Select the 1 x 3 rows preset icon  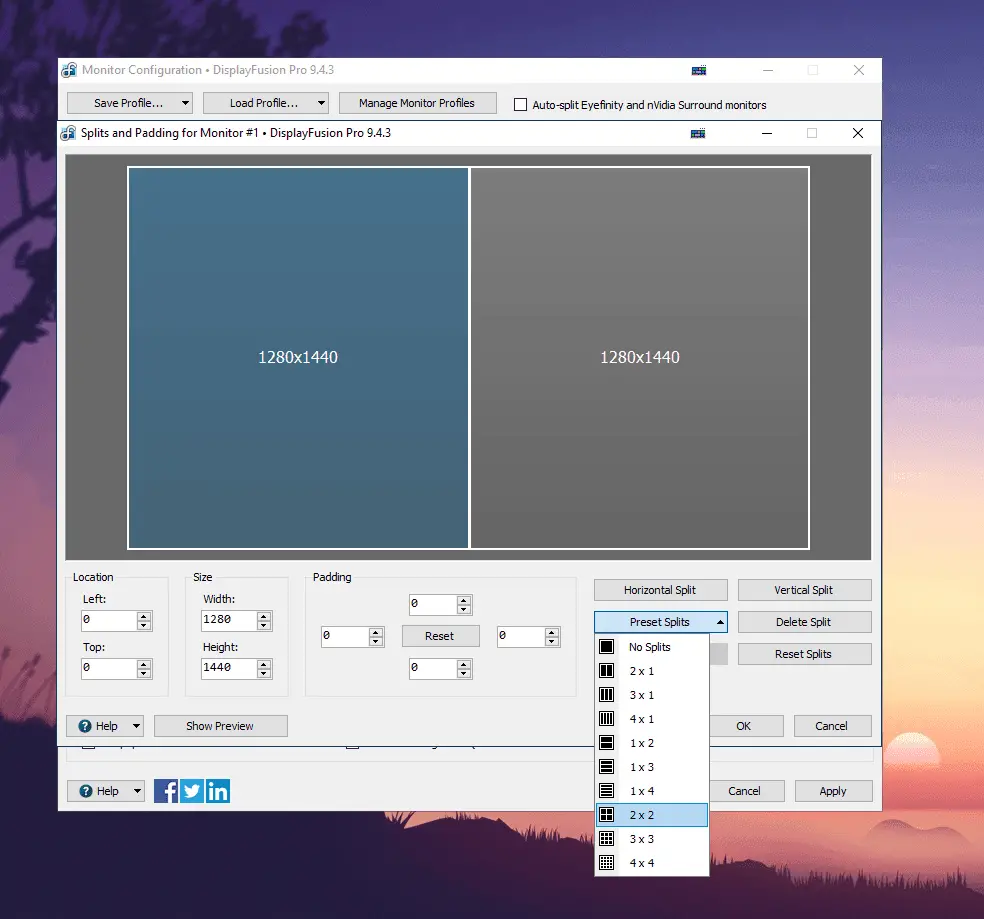(606, 766)
